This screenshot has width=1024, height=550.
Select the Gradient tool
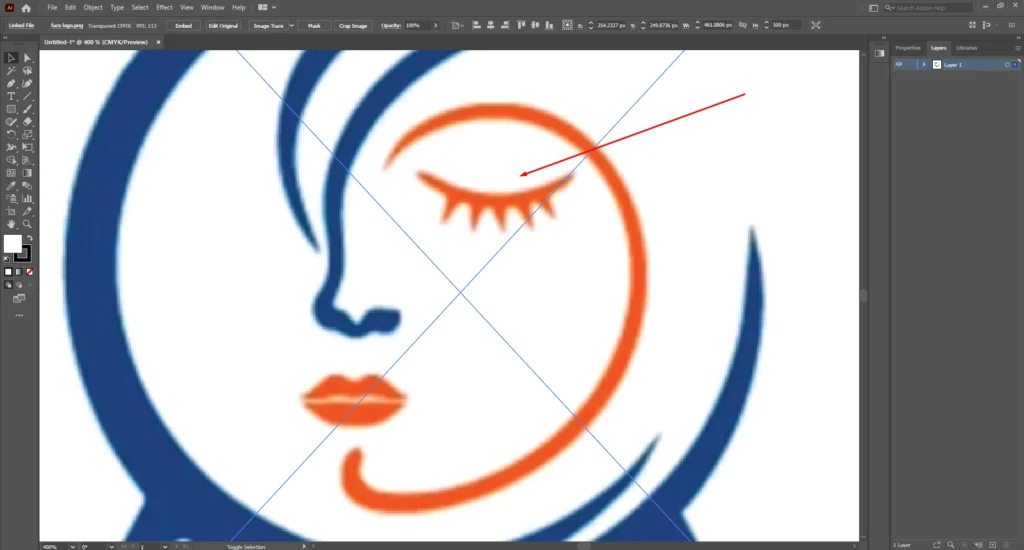27,173
